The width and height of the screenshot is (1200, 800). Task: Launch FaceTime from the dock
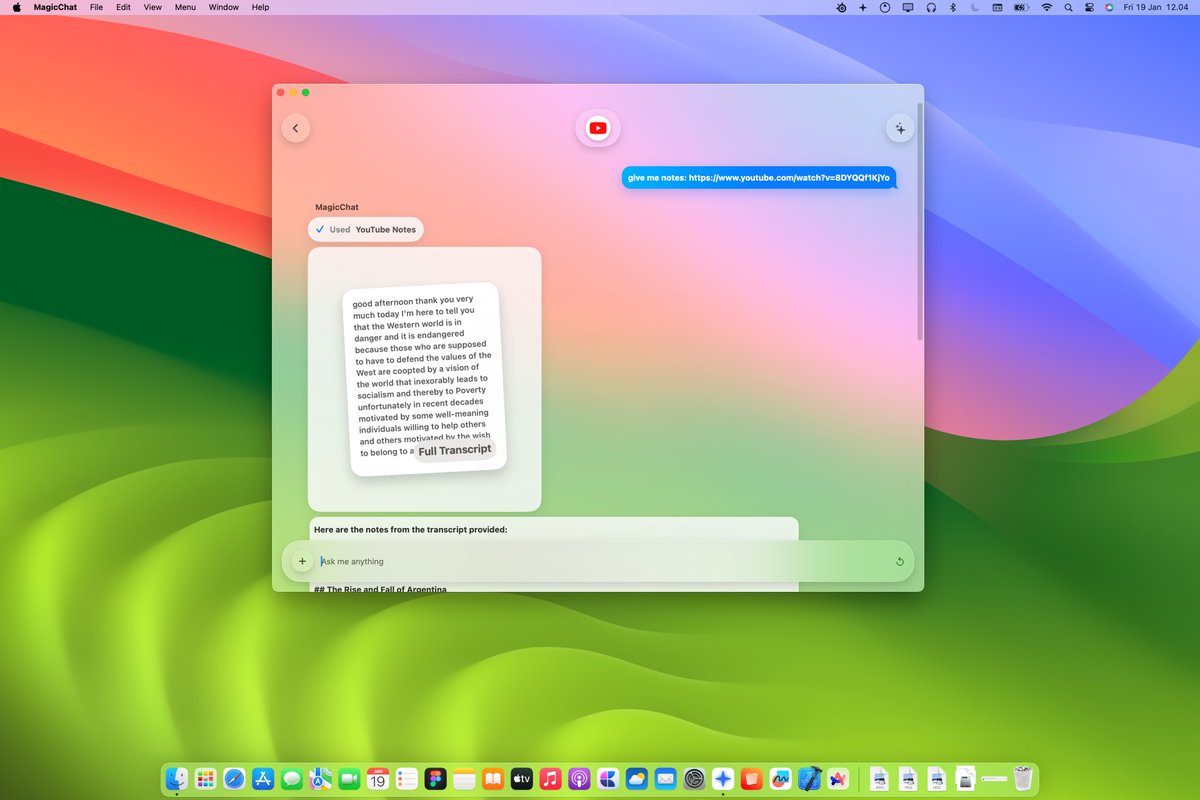click(x=350, y=779)
